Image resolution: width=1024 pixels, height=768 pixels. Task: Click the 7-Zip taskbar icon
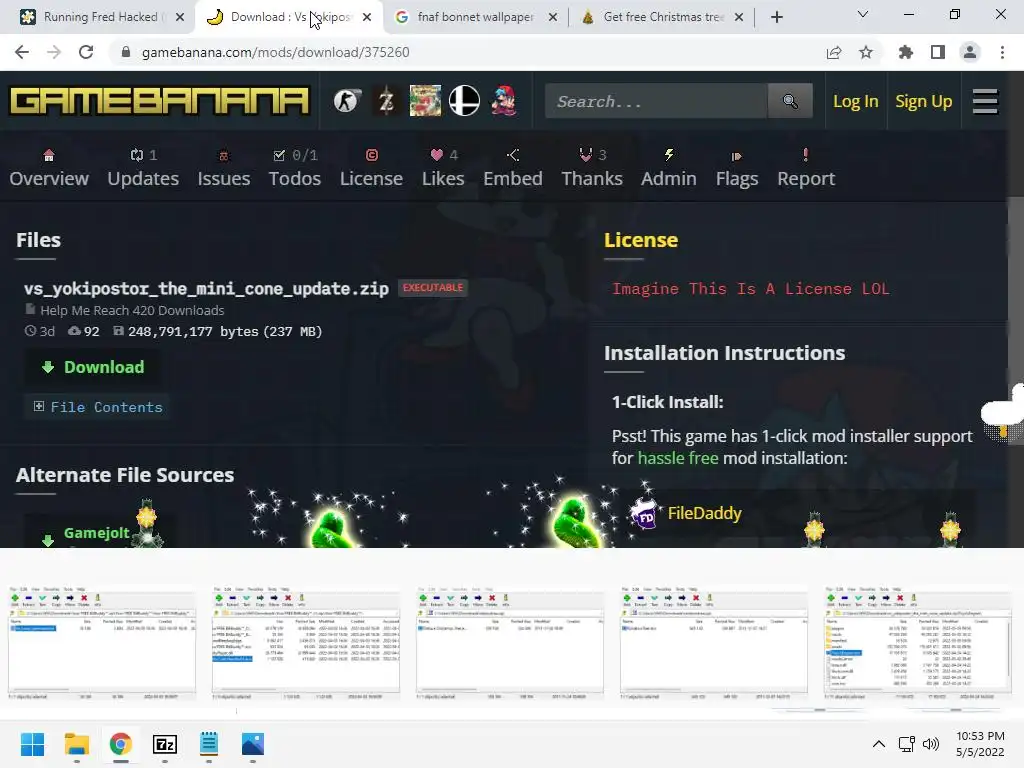click(165, 744)
